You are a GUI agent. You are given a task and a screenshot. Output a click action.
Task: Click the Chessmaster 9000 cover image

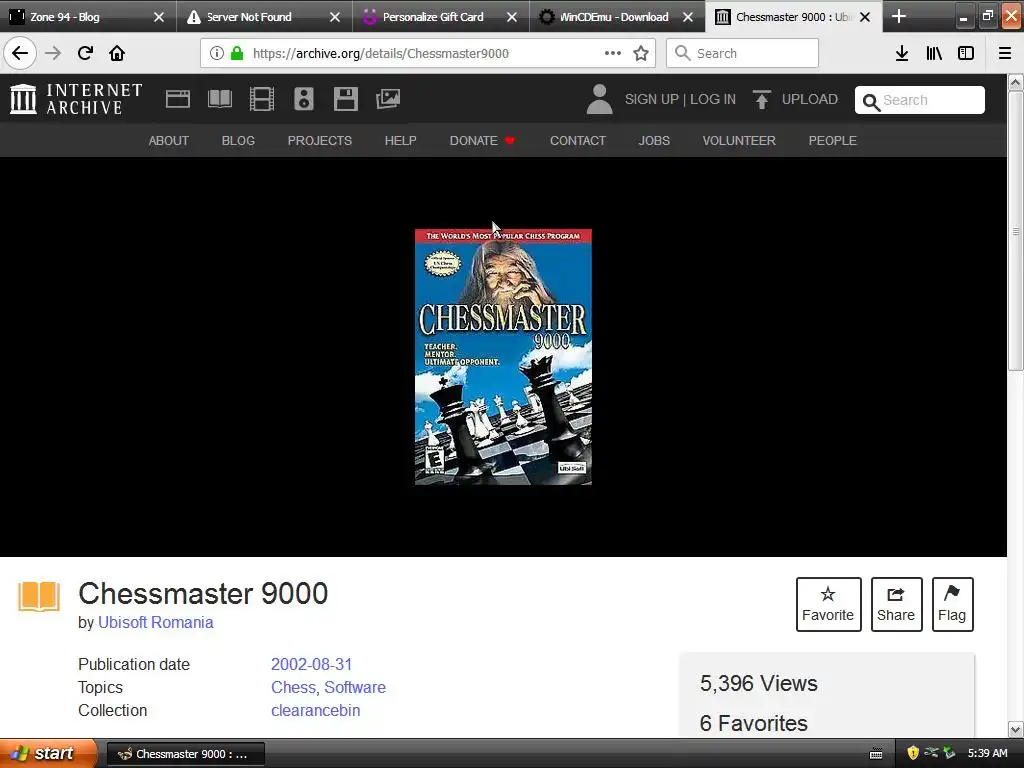click(503, 357)
